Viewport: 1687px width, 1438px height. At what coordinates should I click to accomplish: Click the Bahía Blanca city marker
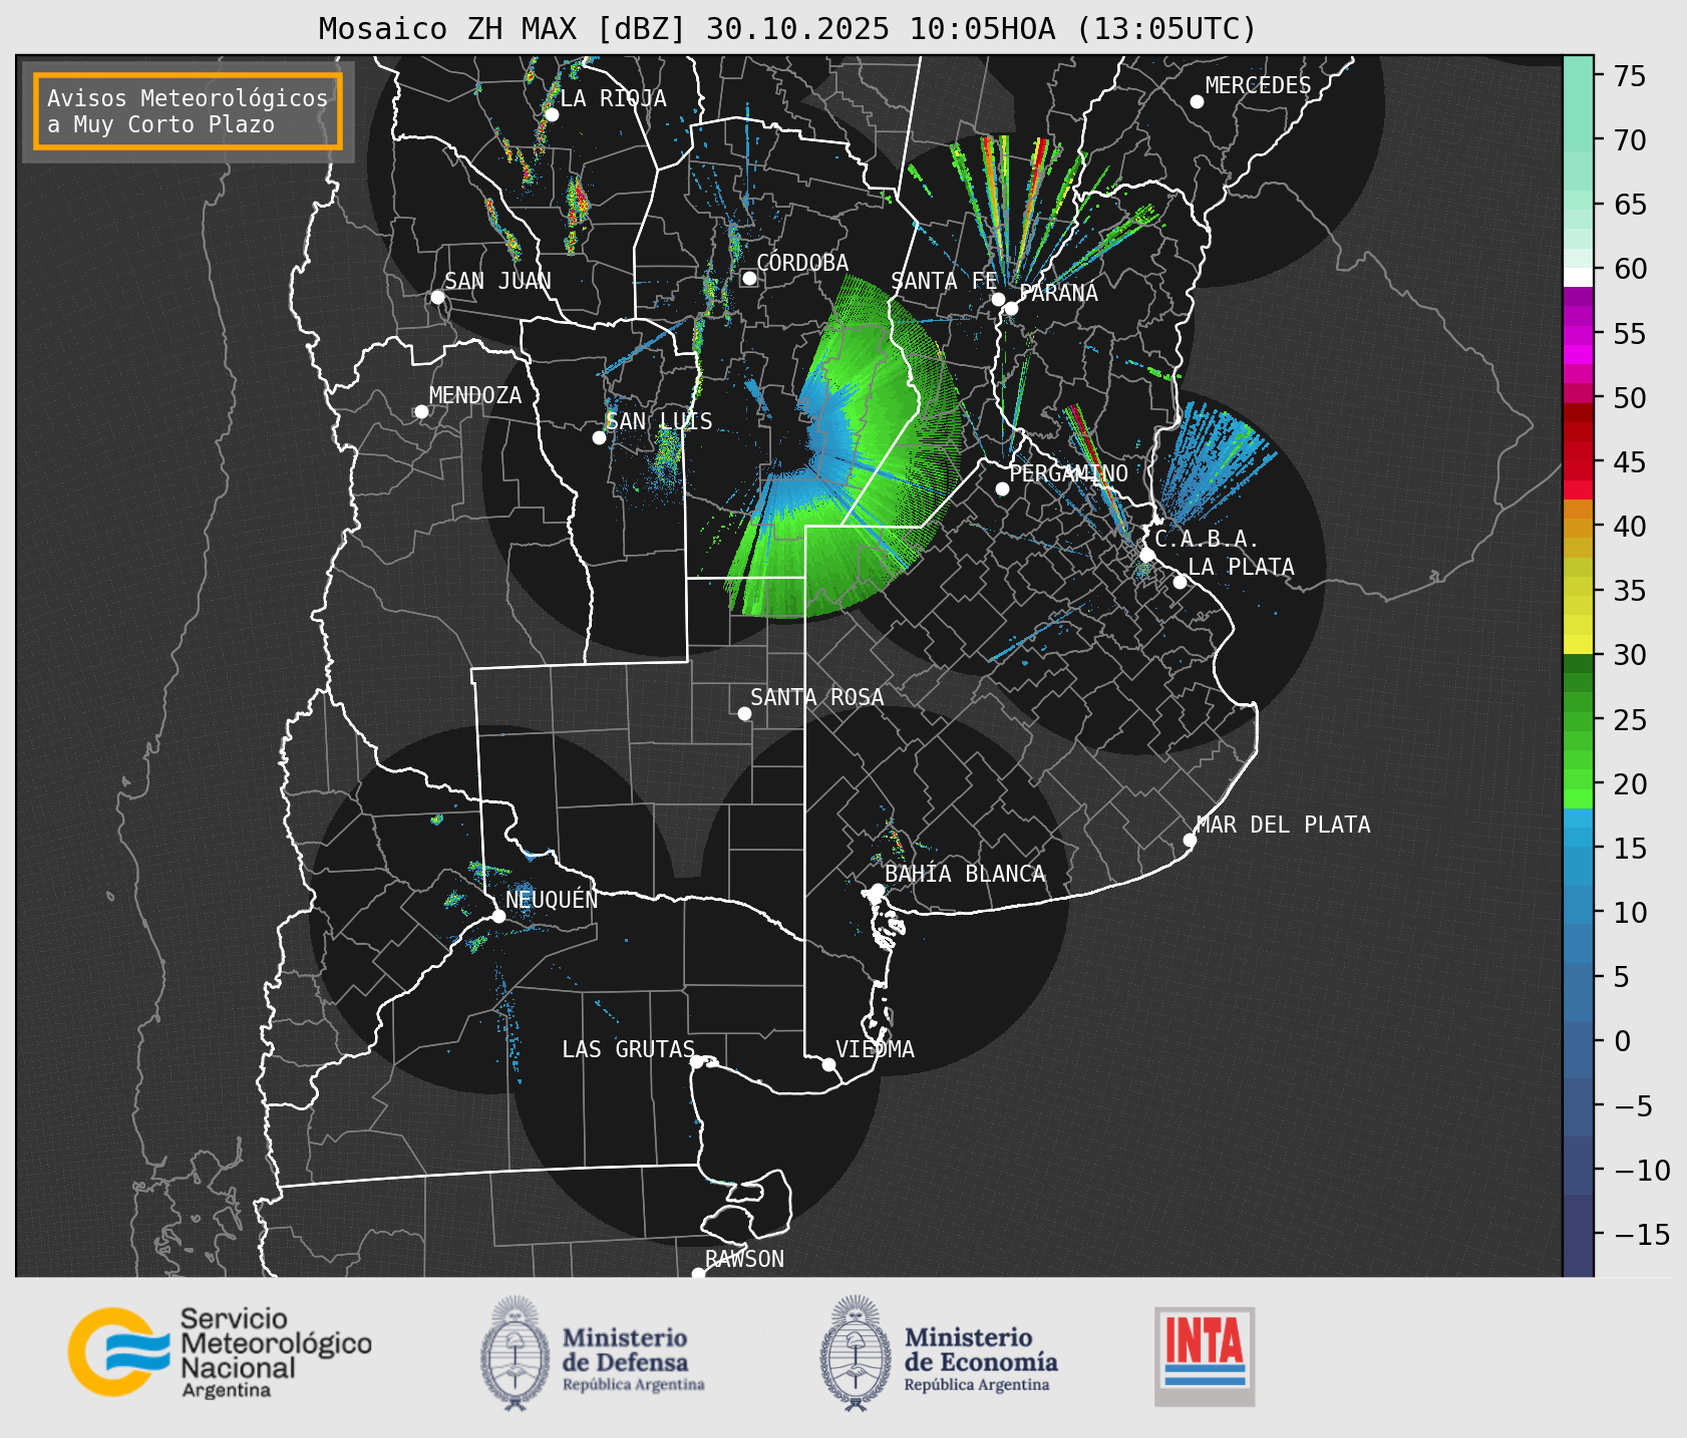point(877,890)
